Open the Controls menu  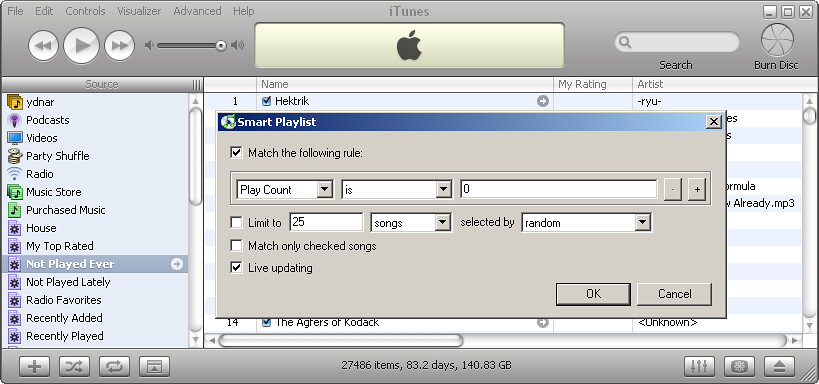point(85,11)
